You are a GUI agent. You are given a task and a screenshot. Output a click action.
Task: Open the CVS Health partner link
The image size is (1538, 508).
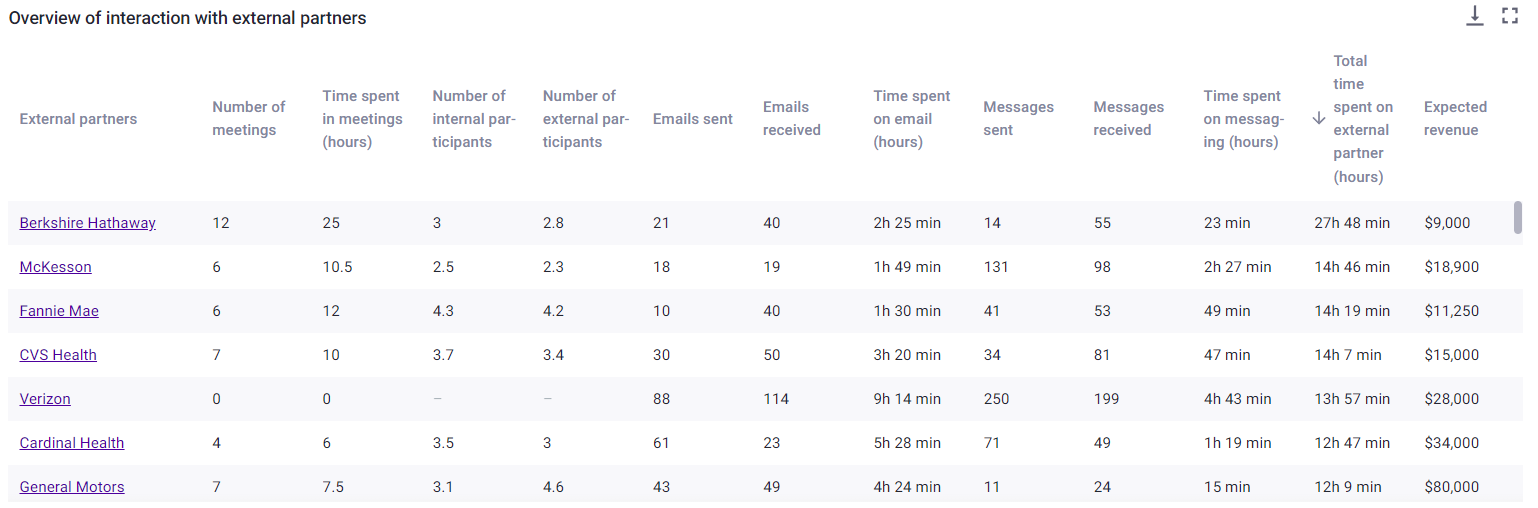[58, 355]
